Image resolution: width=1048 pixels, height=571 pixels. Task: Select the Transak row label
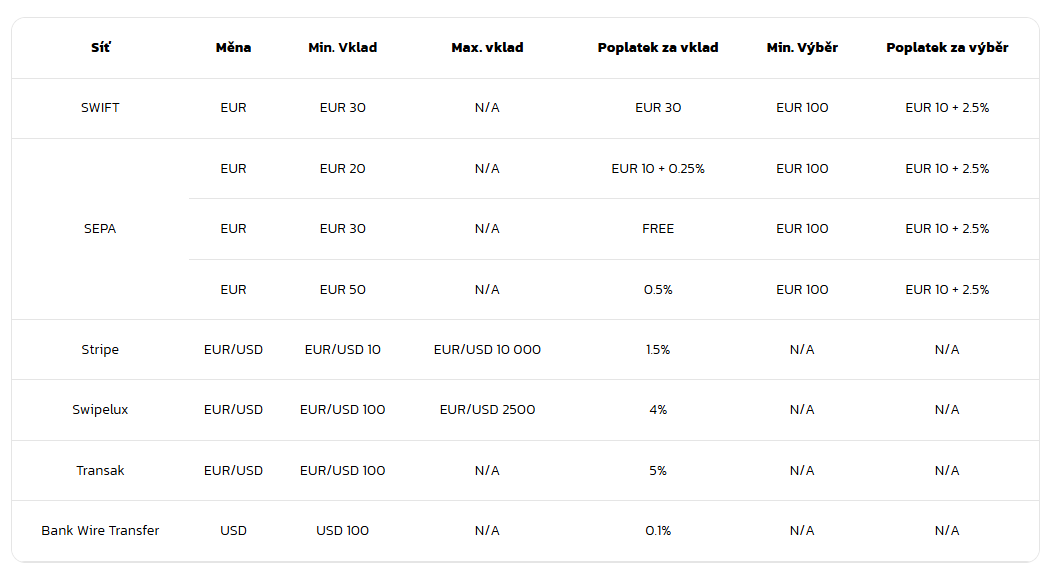coord(100,470)
